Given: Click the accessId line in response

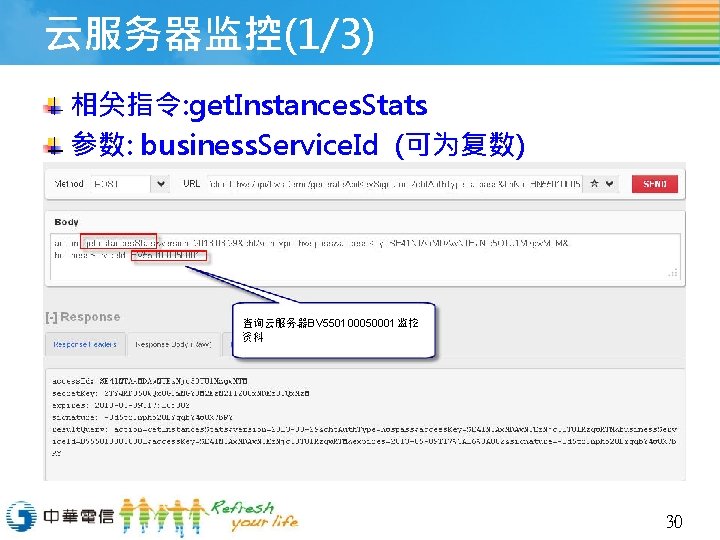Looking at the screenshot, I should [150, 381].
